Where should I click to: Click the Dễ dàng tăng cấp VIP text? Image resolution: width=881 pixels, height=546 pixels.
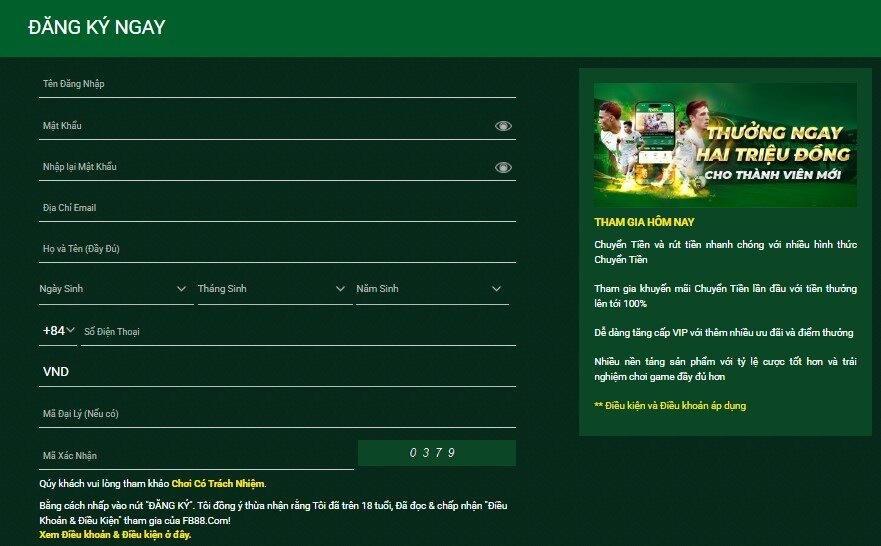coord(724,333)
